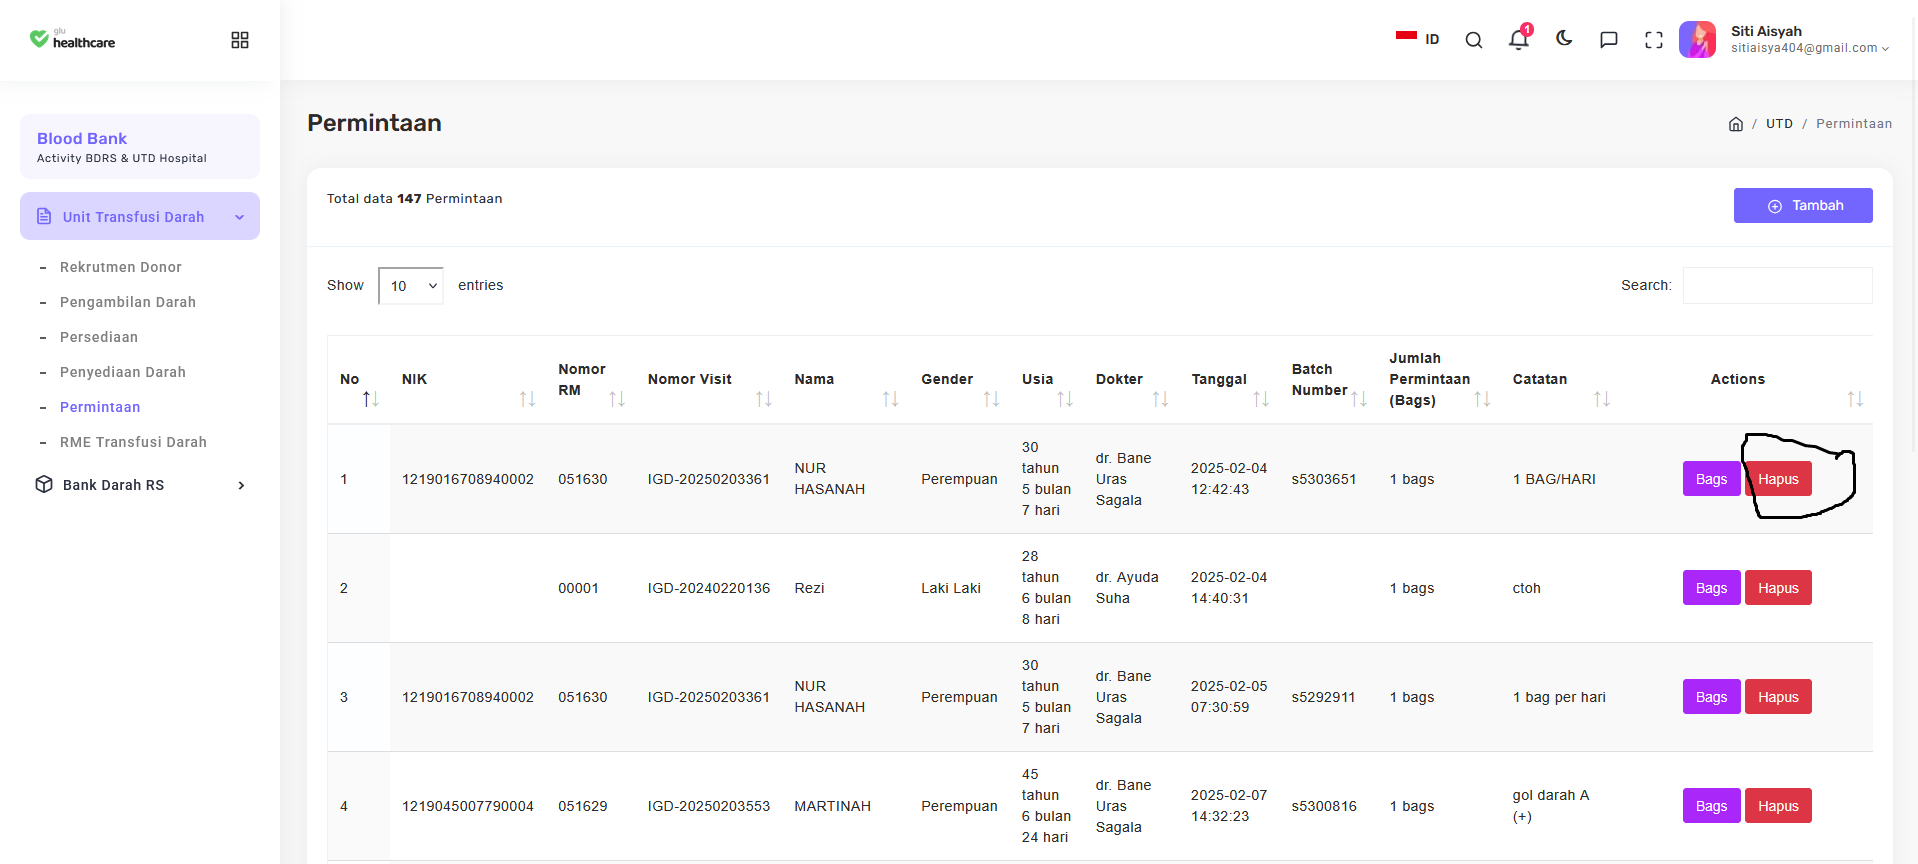Toggle fullscreen mode icon

pos(1654,40)
